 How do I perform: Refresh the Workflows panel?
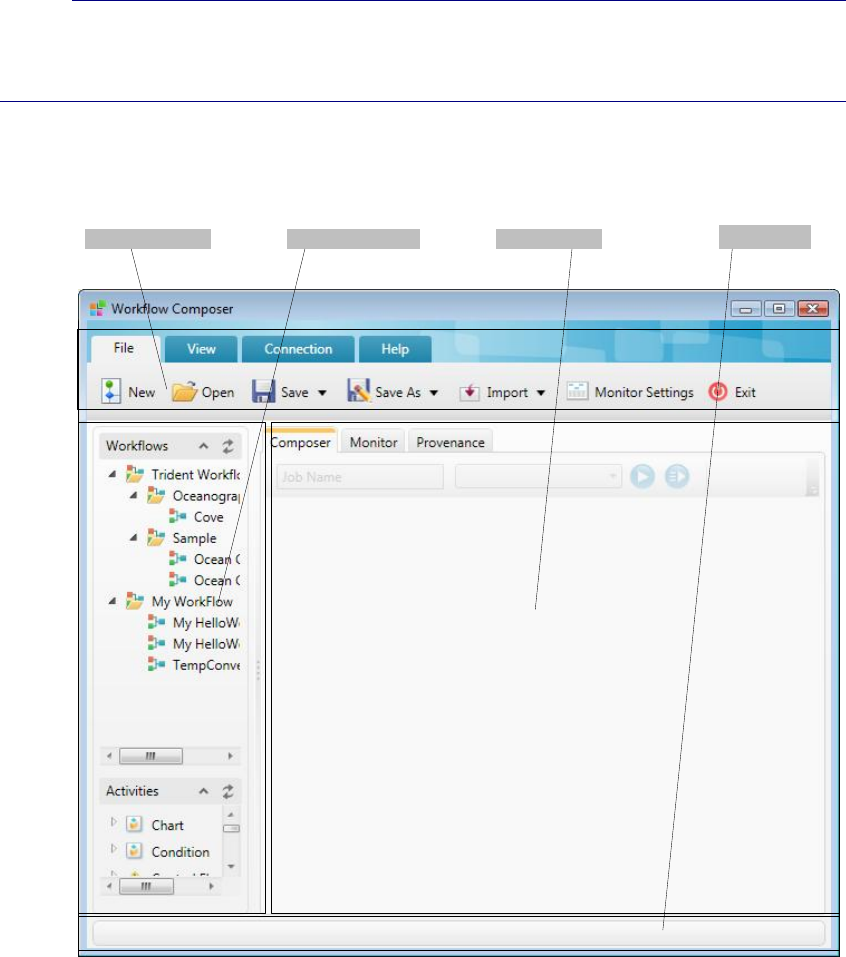click(228, 447)
